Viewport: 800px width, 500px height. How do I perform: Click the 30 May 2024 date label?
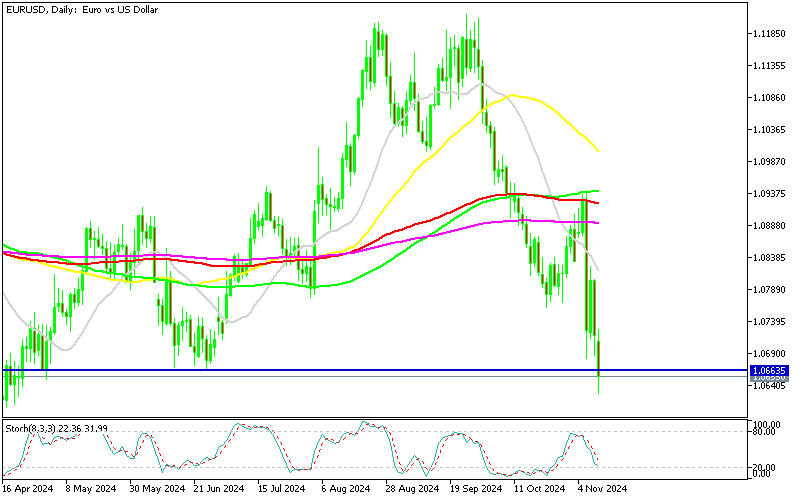[x=157, y=490]
